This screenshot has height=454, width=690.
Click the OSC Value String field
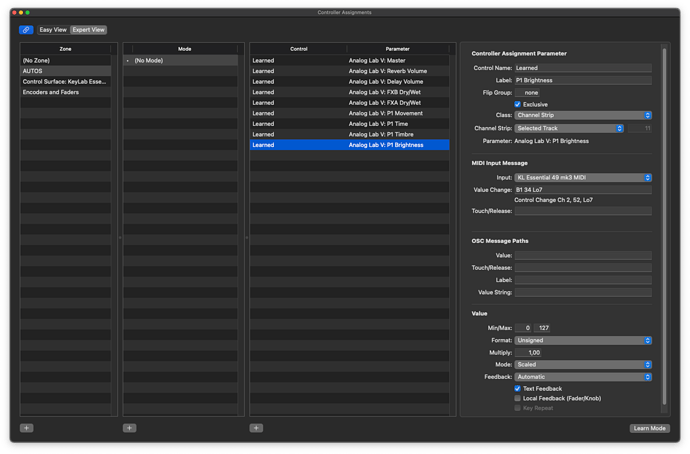click(583, 293)
